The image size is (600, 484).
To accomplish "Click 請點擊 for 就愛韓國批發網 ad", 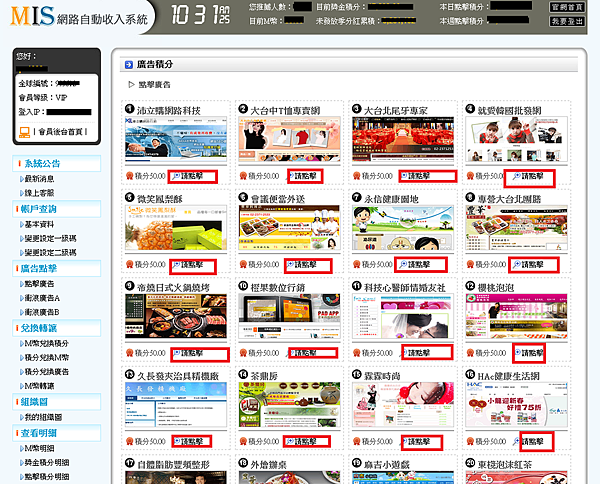I will click(529, 178).
